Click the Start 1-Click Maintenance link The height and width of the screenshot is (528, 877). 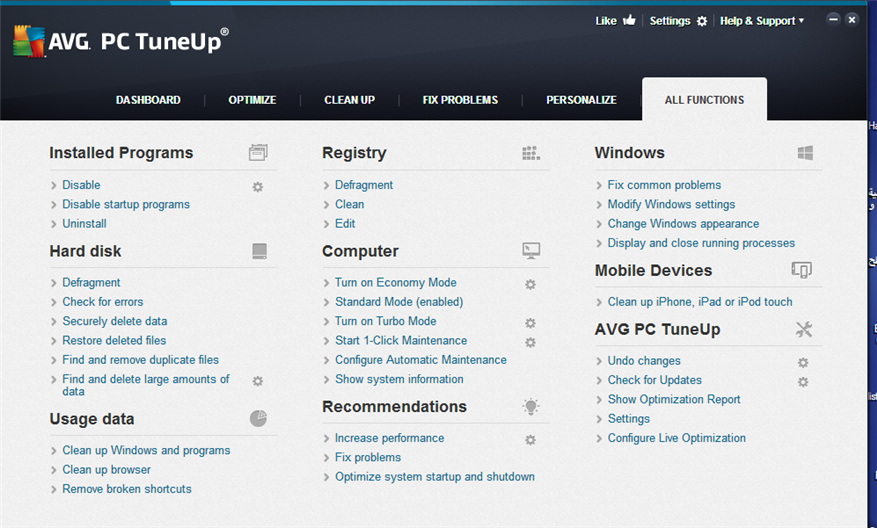click(x=400, y=340)
